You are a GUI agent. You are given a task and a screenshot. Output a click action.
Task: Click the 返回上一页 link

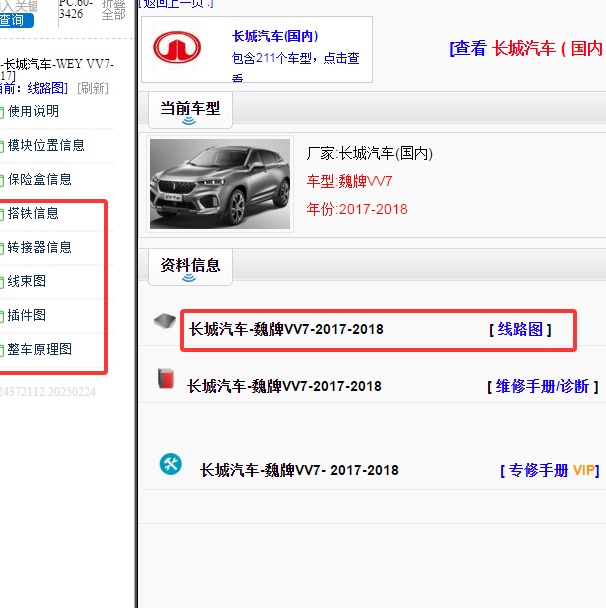pos(176,4)
